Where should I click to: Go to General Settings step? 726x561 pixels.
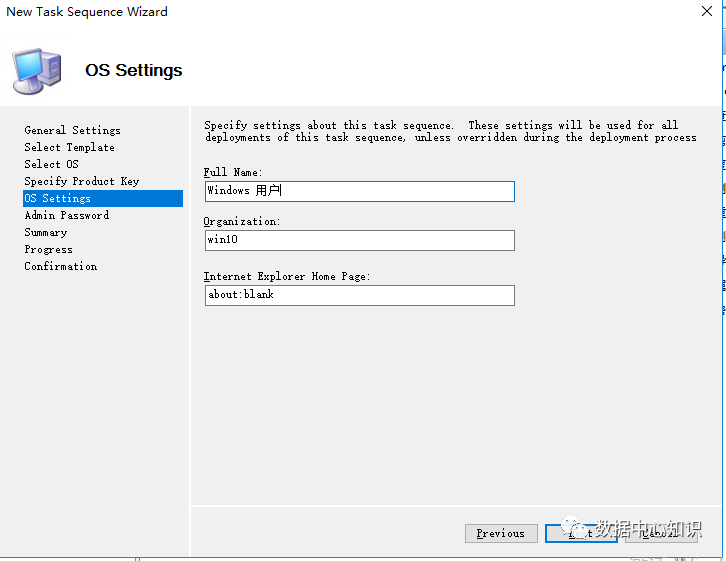[x=72, y=130]
